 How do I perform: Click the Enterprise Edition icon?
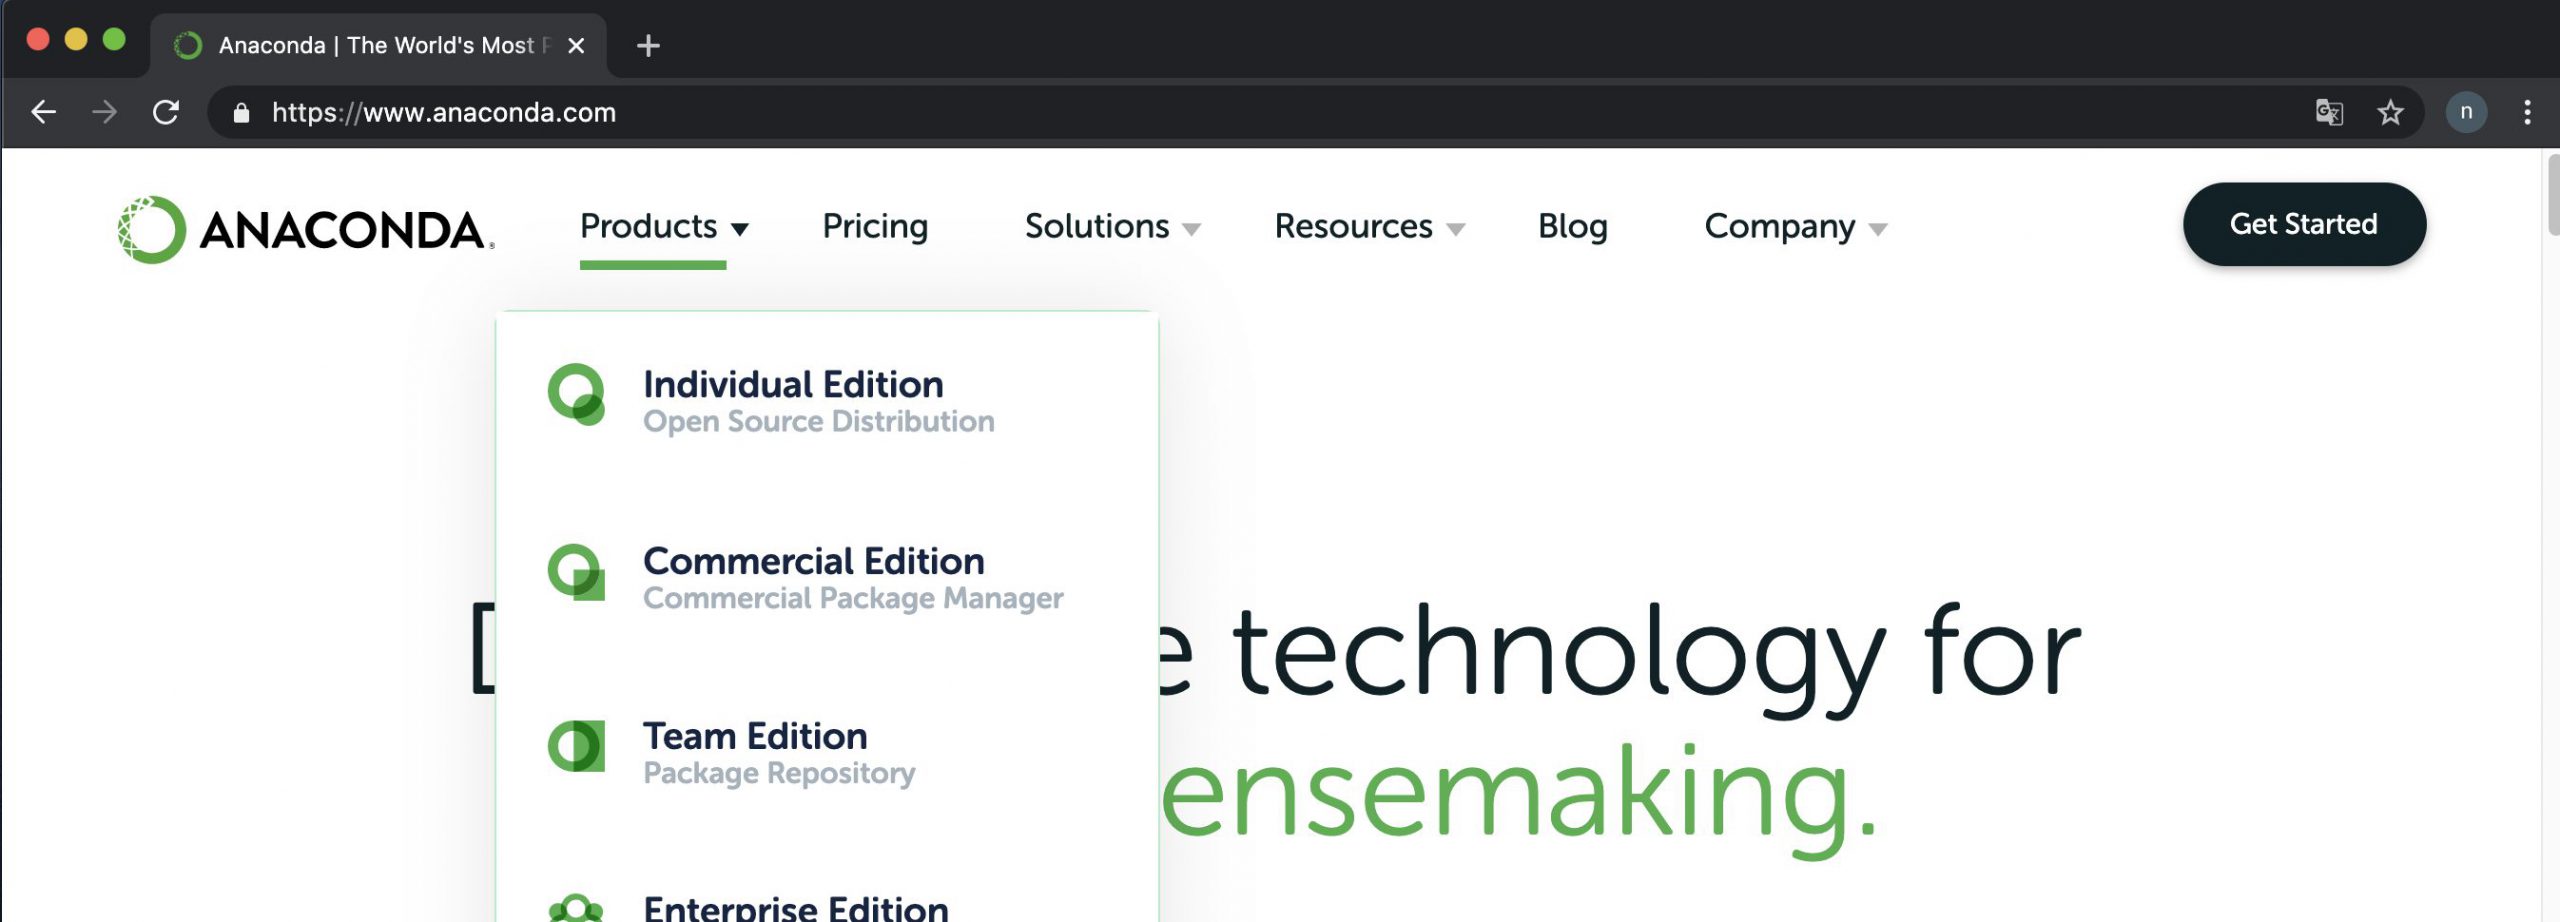point(577,908)
